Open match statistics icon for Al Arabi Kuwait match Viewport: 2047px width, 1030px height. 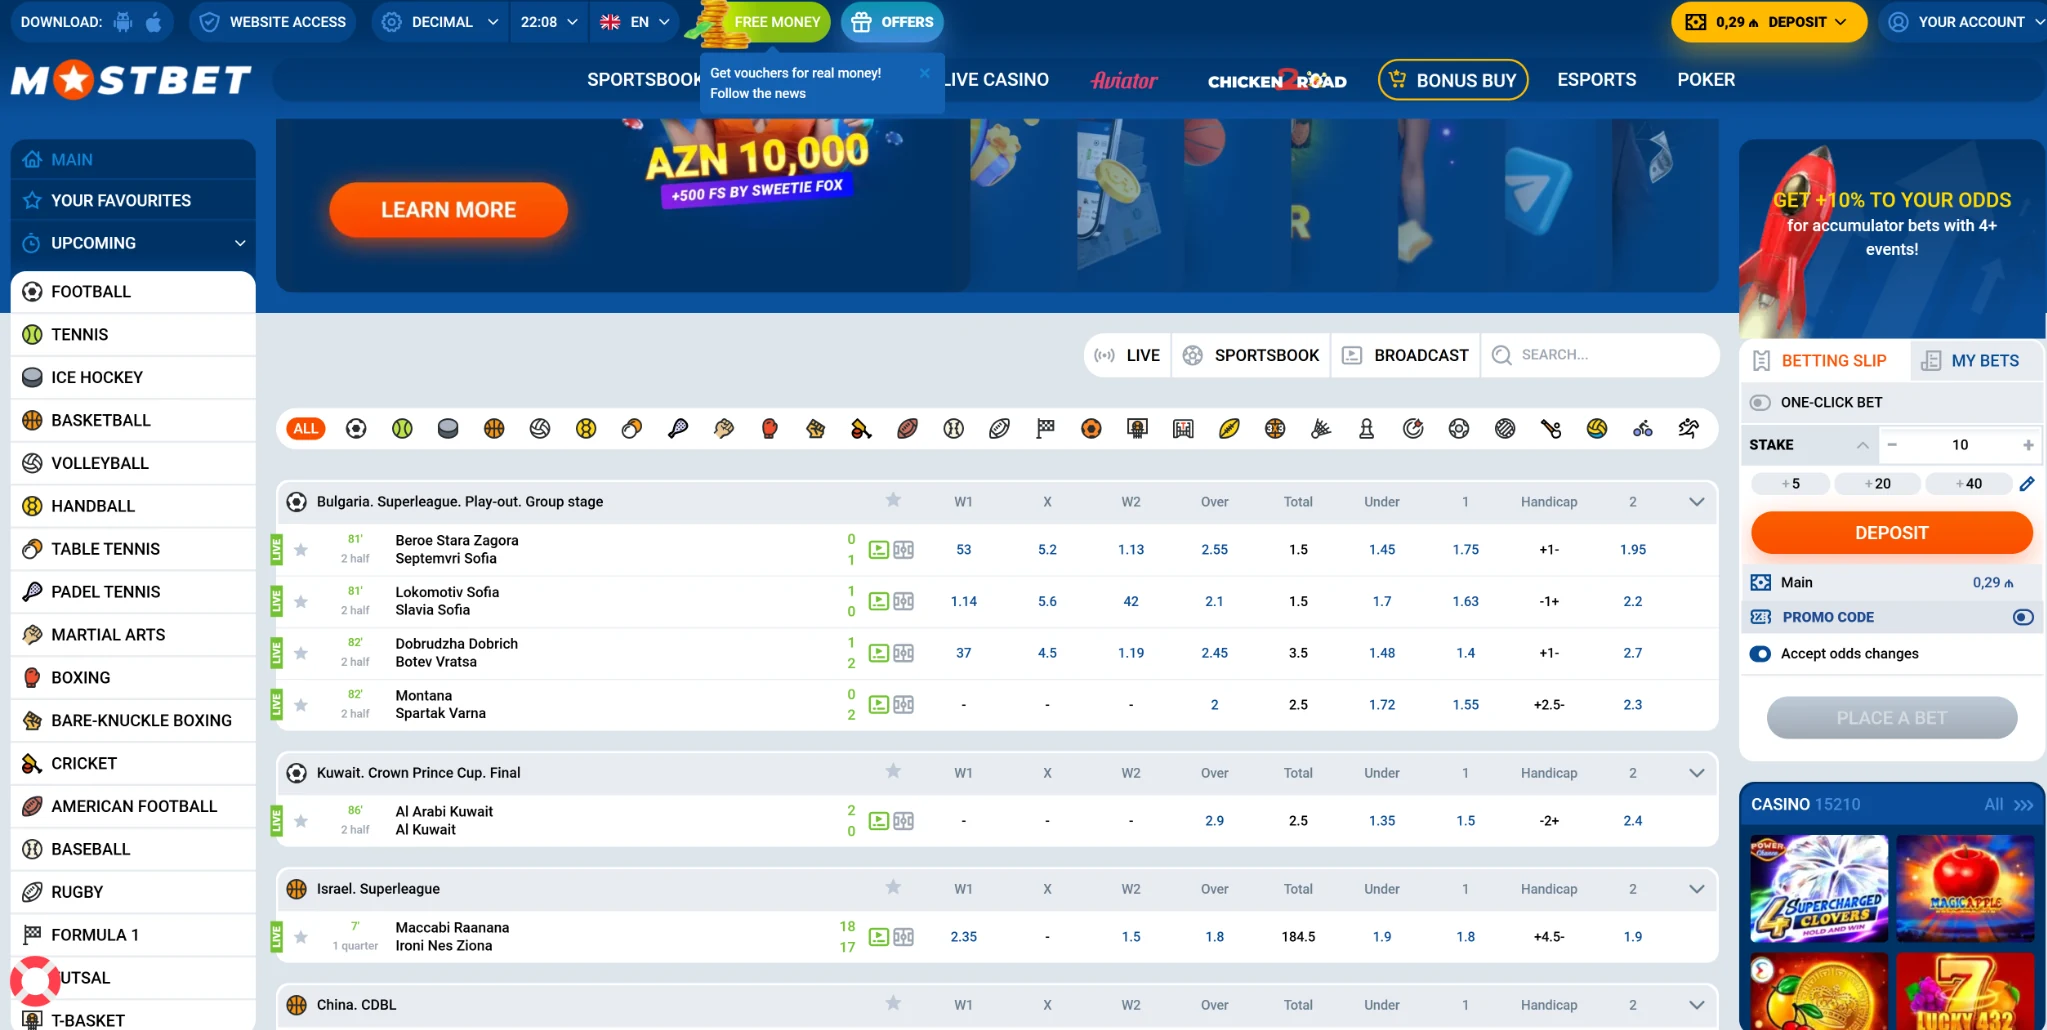[x=904, y=821]
